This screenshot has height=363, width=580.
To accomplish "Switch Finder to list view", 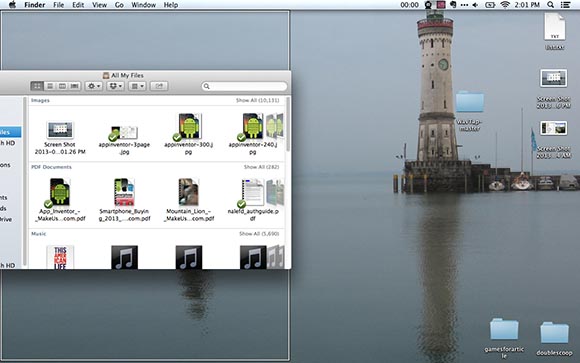I will click(x=50, y=86).
